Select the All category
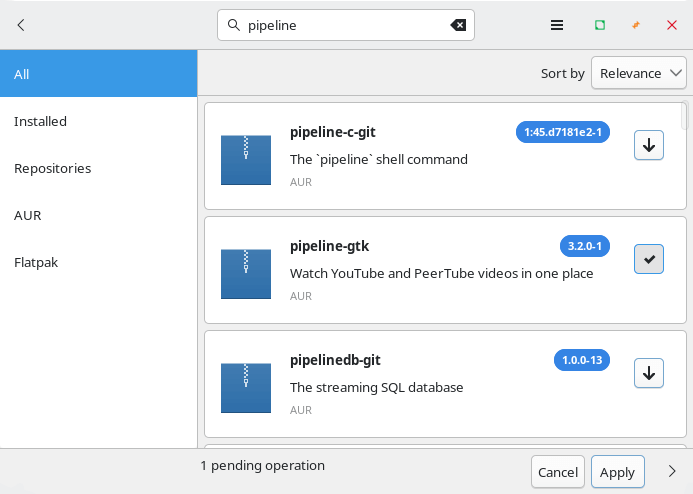693x494 pixels. tap(99, 73)
